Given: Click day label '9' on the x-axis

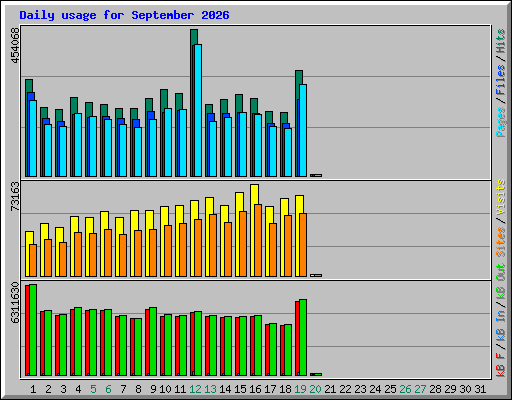Looking at the screenshot, I should (x=153, y=389).
